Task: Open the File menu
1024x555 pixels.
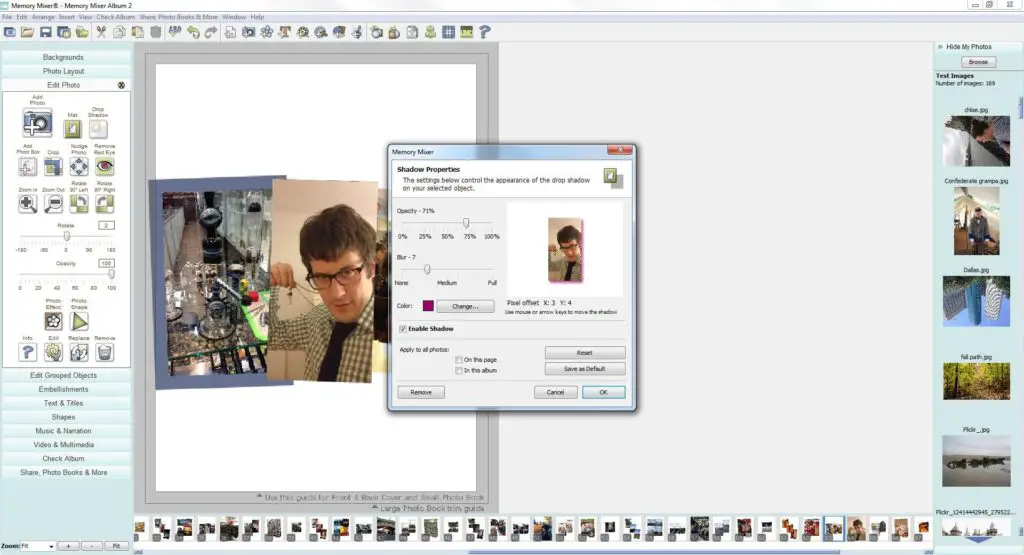Action: pos(7,17)
